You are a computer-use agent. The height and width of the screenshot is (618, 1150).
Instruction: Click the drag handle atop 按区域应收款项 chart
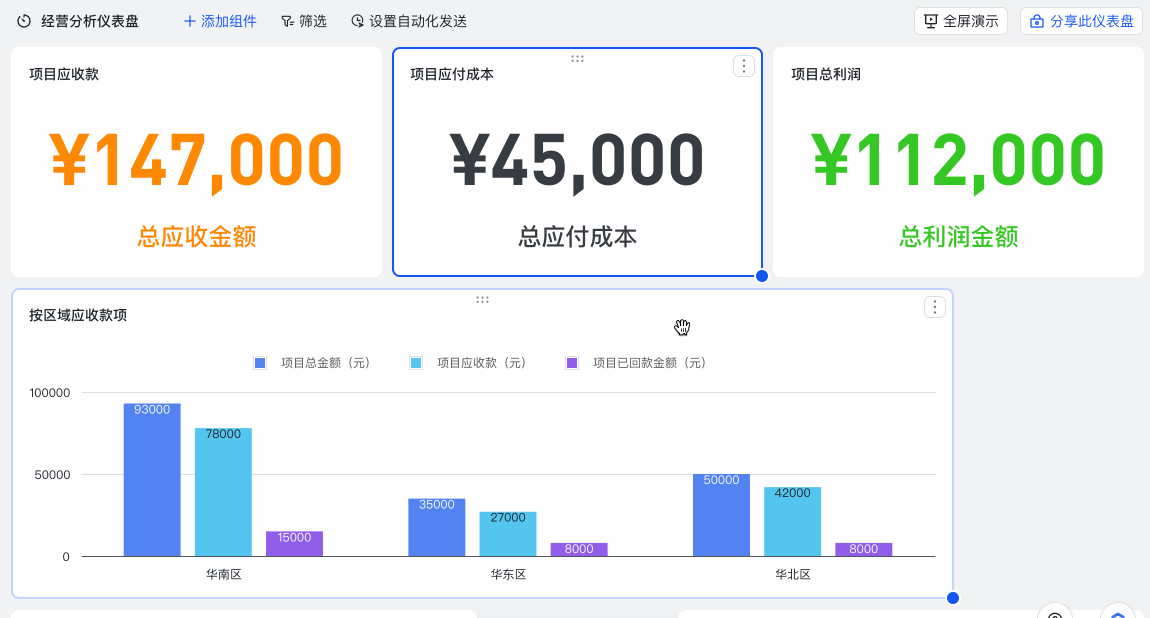tap(482, 300)
